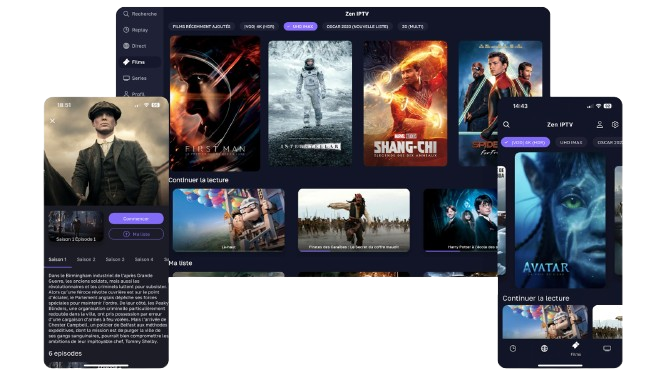The height and width of the screenshot is (375, 666).
Task: Close the Peaky Blinders detail with X
Action: click(53, 121)
